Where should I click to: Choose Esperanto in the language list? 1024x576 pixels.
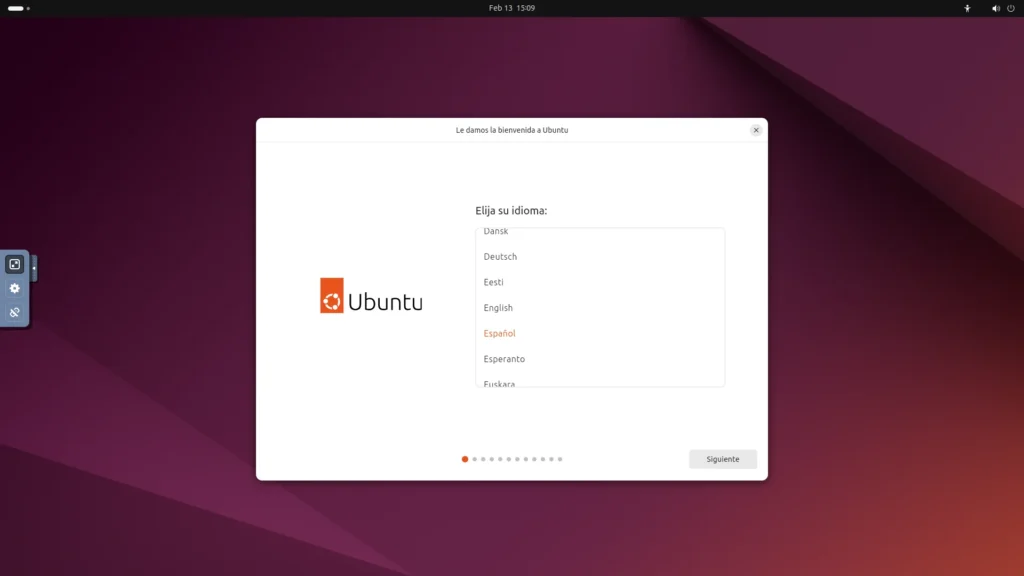[504, 359]
